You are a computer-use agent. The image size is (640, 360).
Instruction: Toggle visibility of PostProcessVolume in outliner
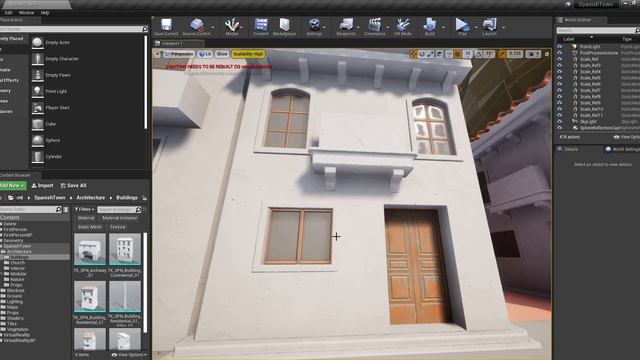coord(560,53)
